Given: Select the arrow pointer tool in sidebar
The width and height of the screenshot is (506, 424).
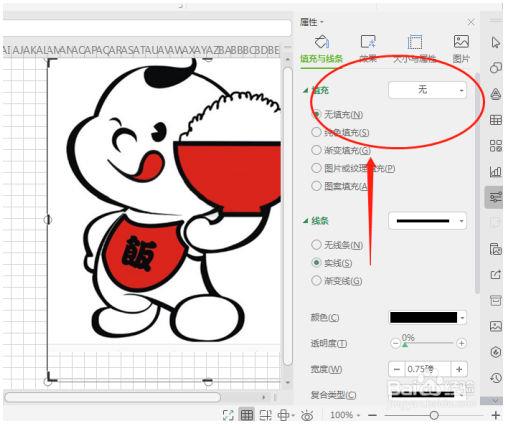Looking at the screenshot, I should (x=496, y=42).
